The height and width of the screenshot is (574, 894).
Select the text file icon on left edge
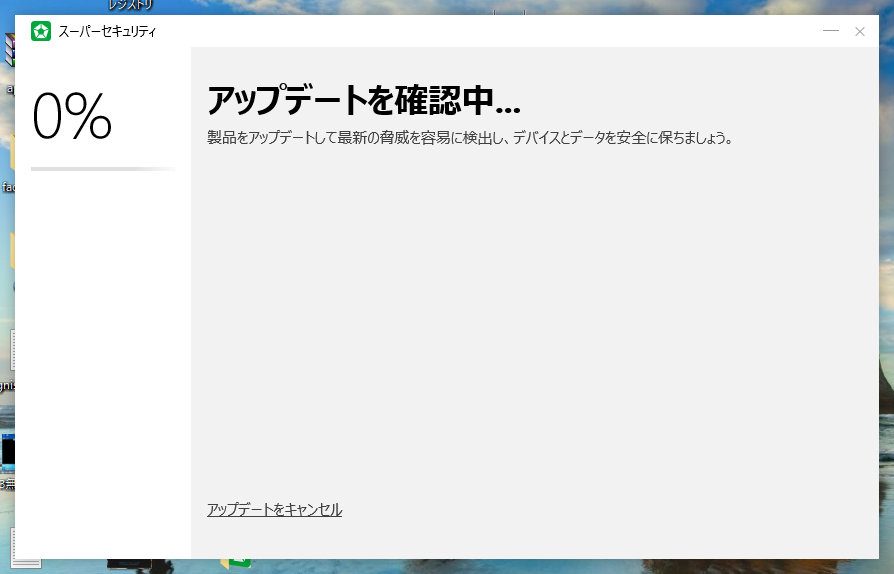[9, 350]
